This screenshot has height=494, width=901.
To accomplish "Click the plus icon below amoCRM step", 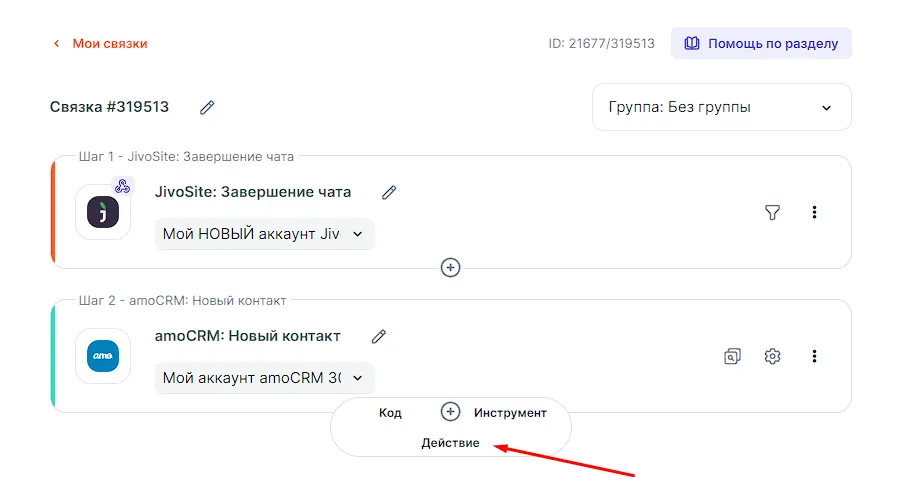I will click(x=451, y=412).
